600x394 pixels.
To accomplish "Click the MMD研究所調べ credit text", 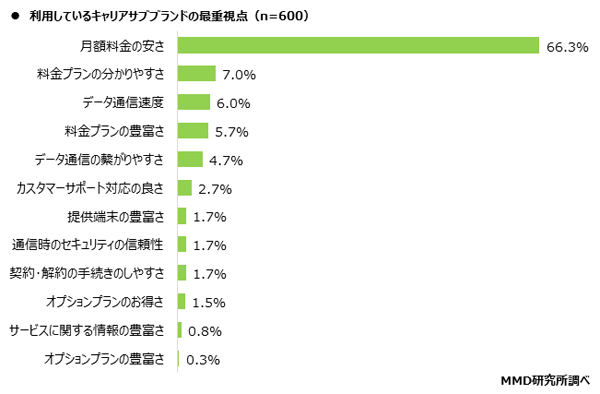I will click(x=545, y=381).
